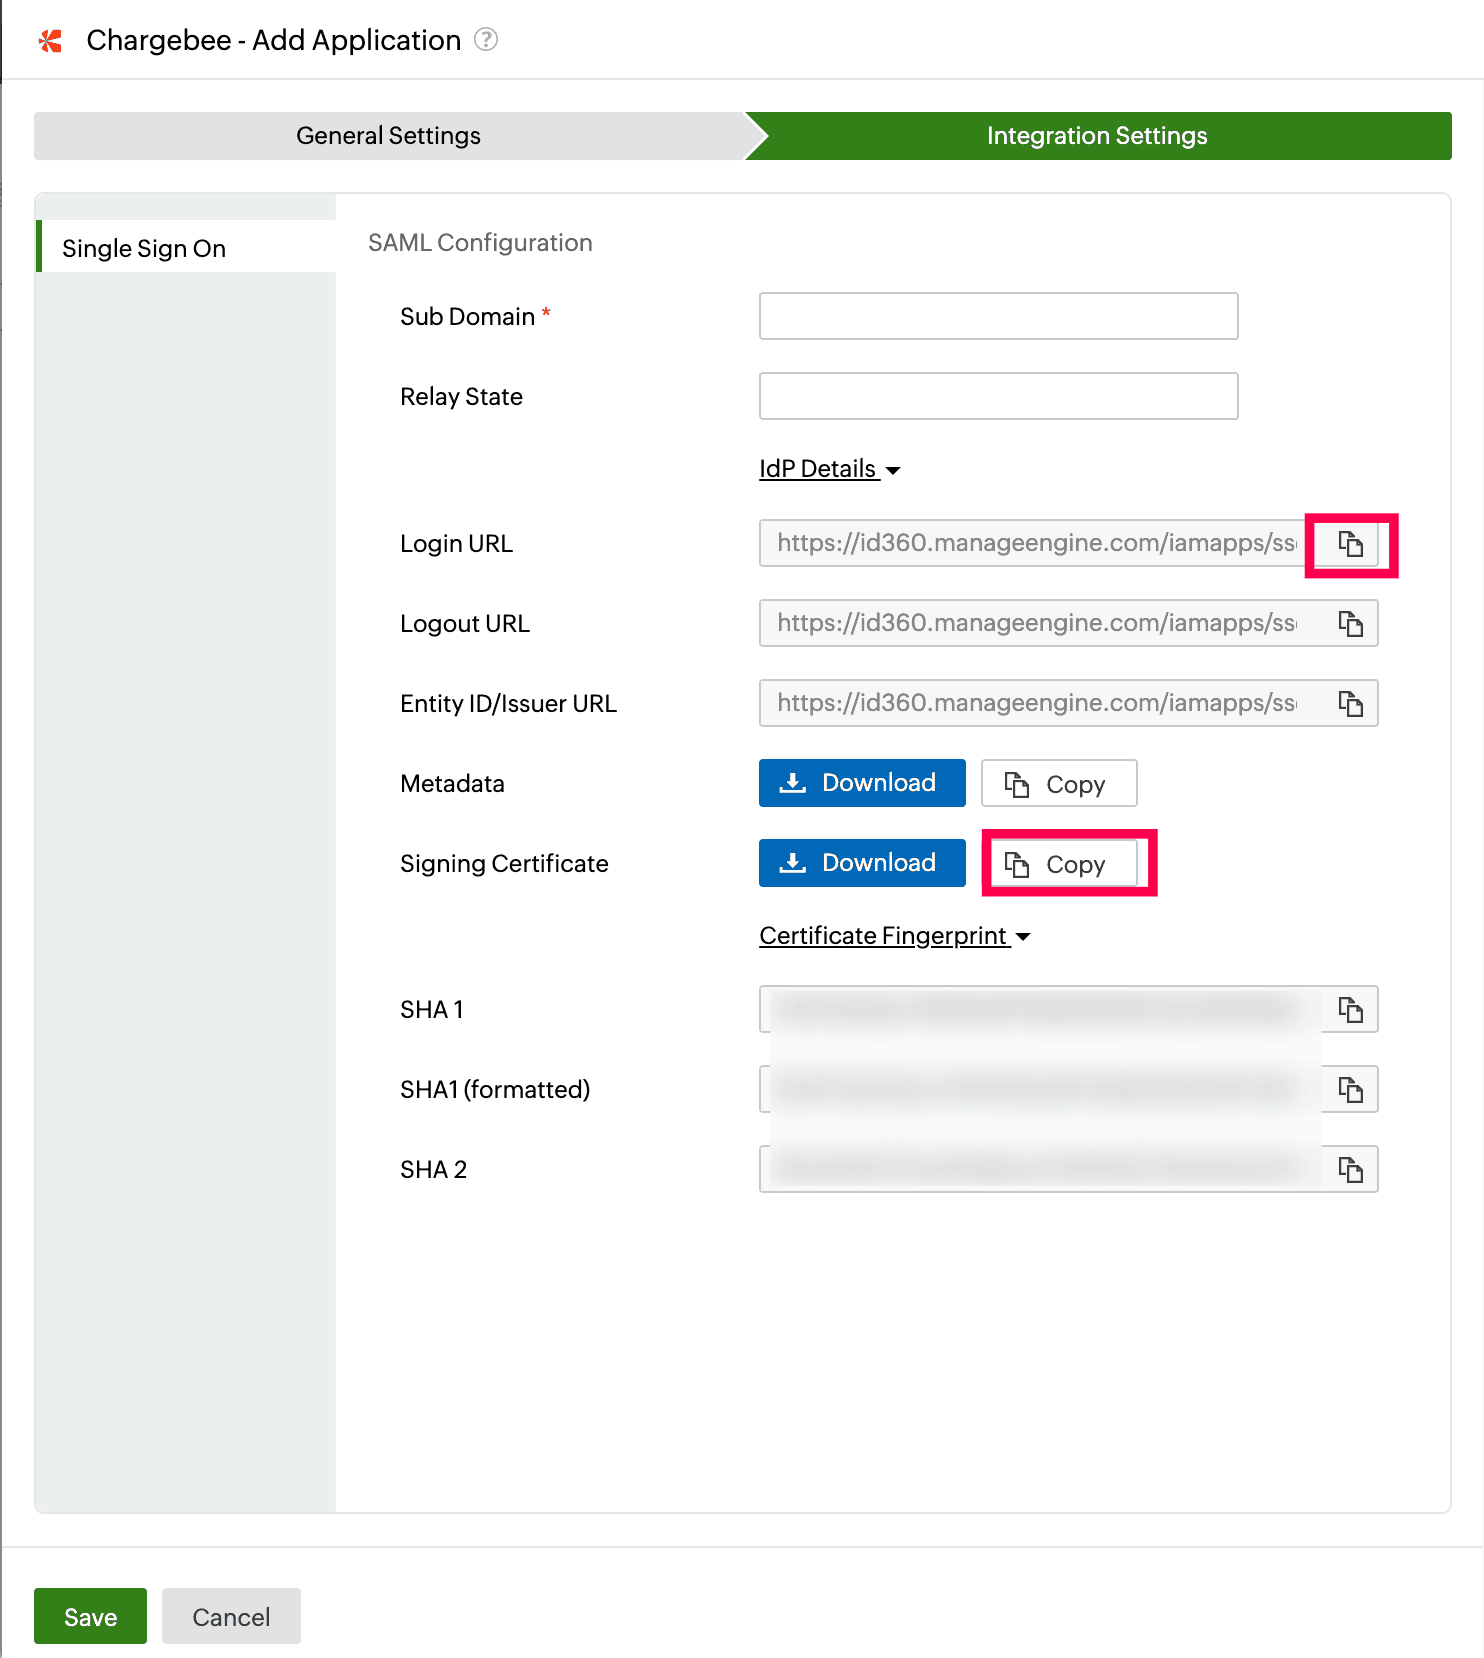
Task: Click the Signing Certificate label
Action: click(x=504, y=864)
